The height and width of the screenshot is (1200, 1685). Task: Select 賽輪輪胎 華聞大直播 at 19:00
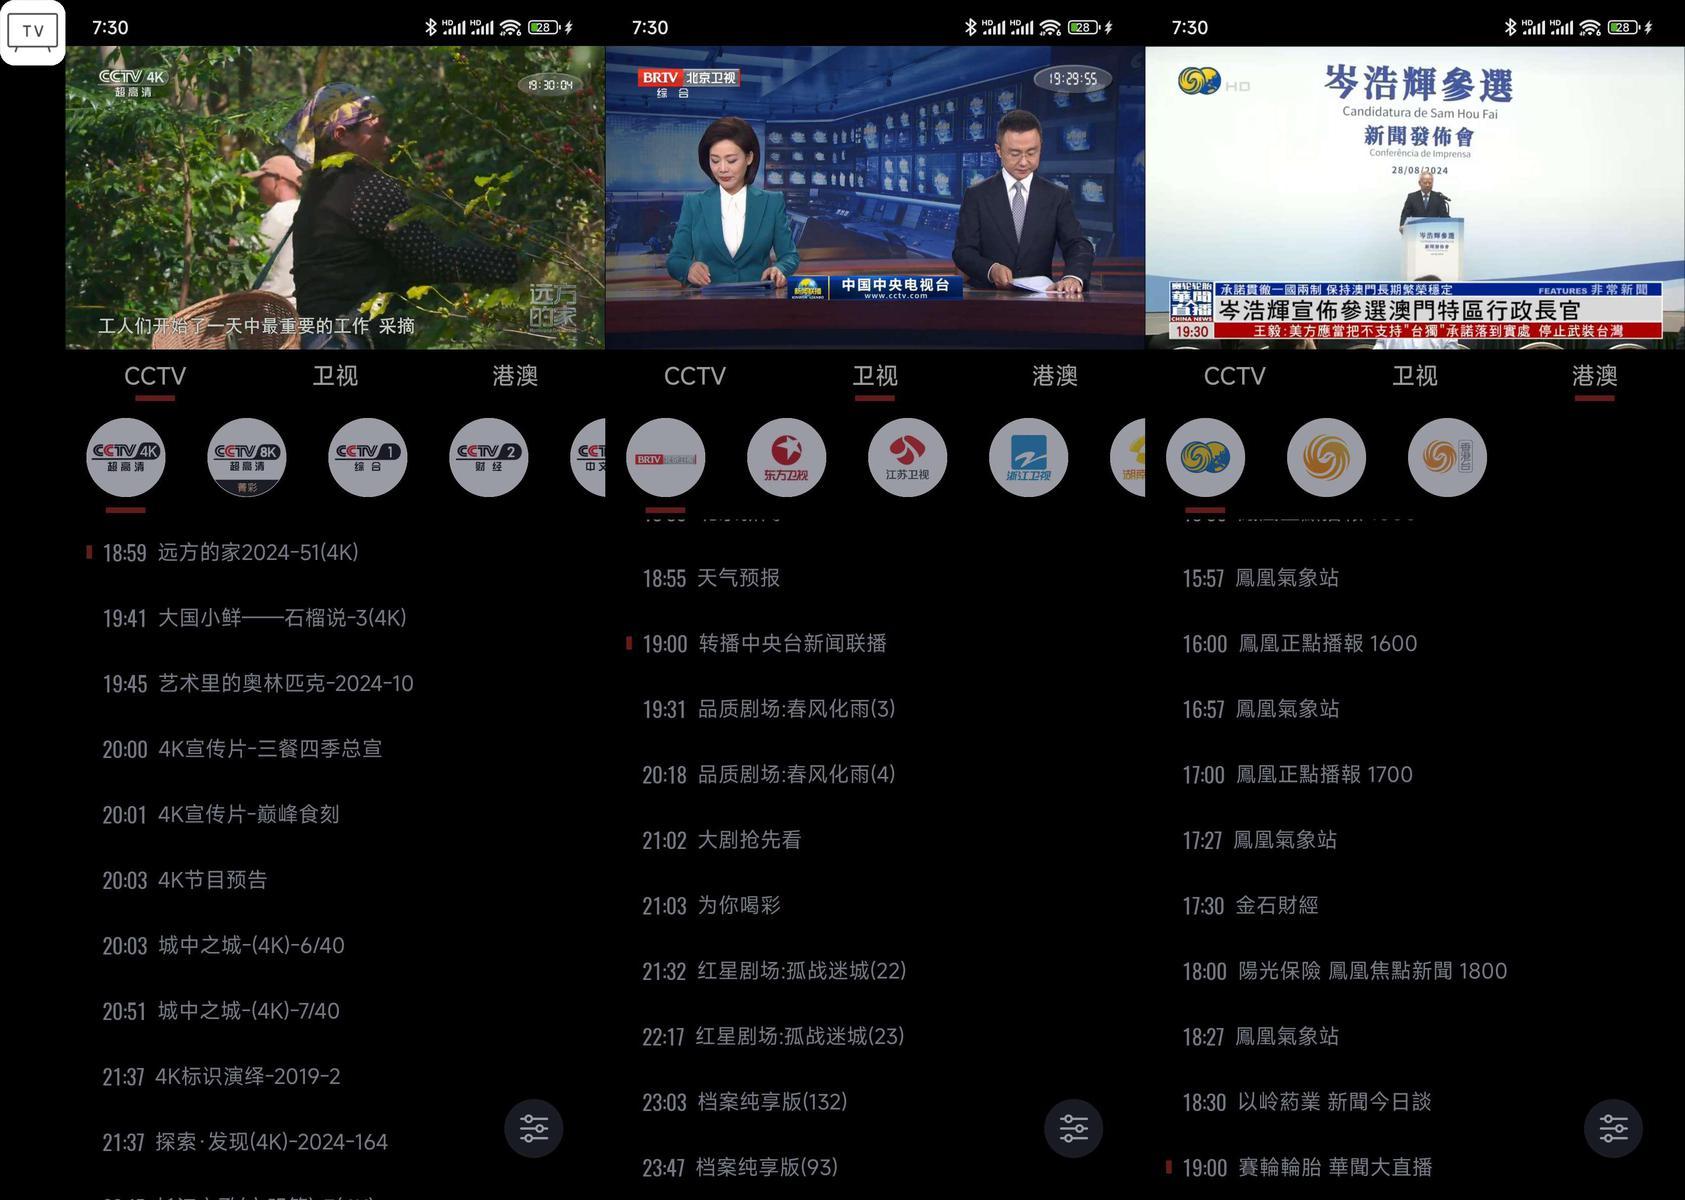click(1307, 1167)
